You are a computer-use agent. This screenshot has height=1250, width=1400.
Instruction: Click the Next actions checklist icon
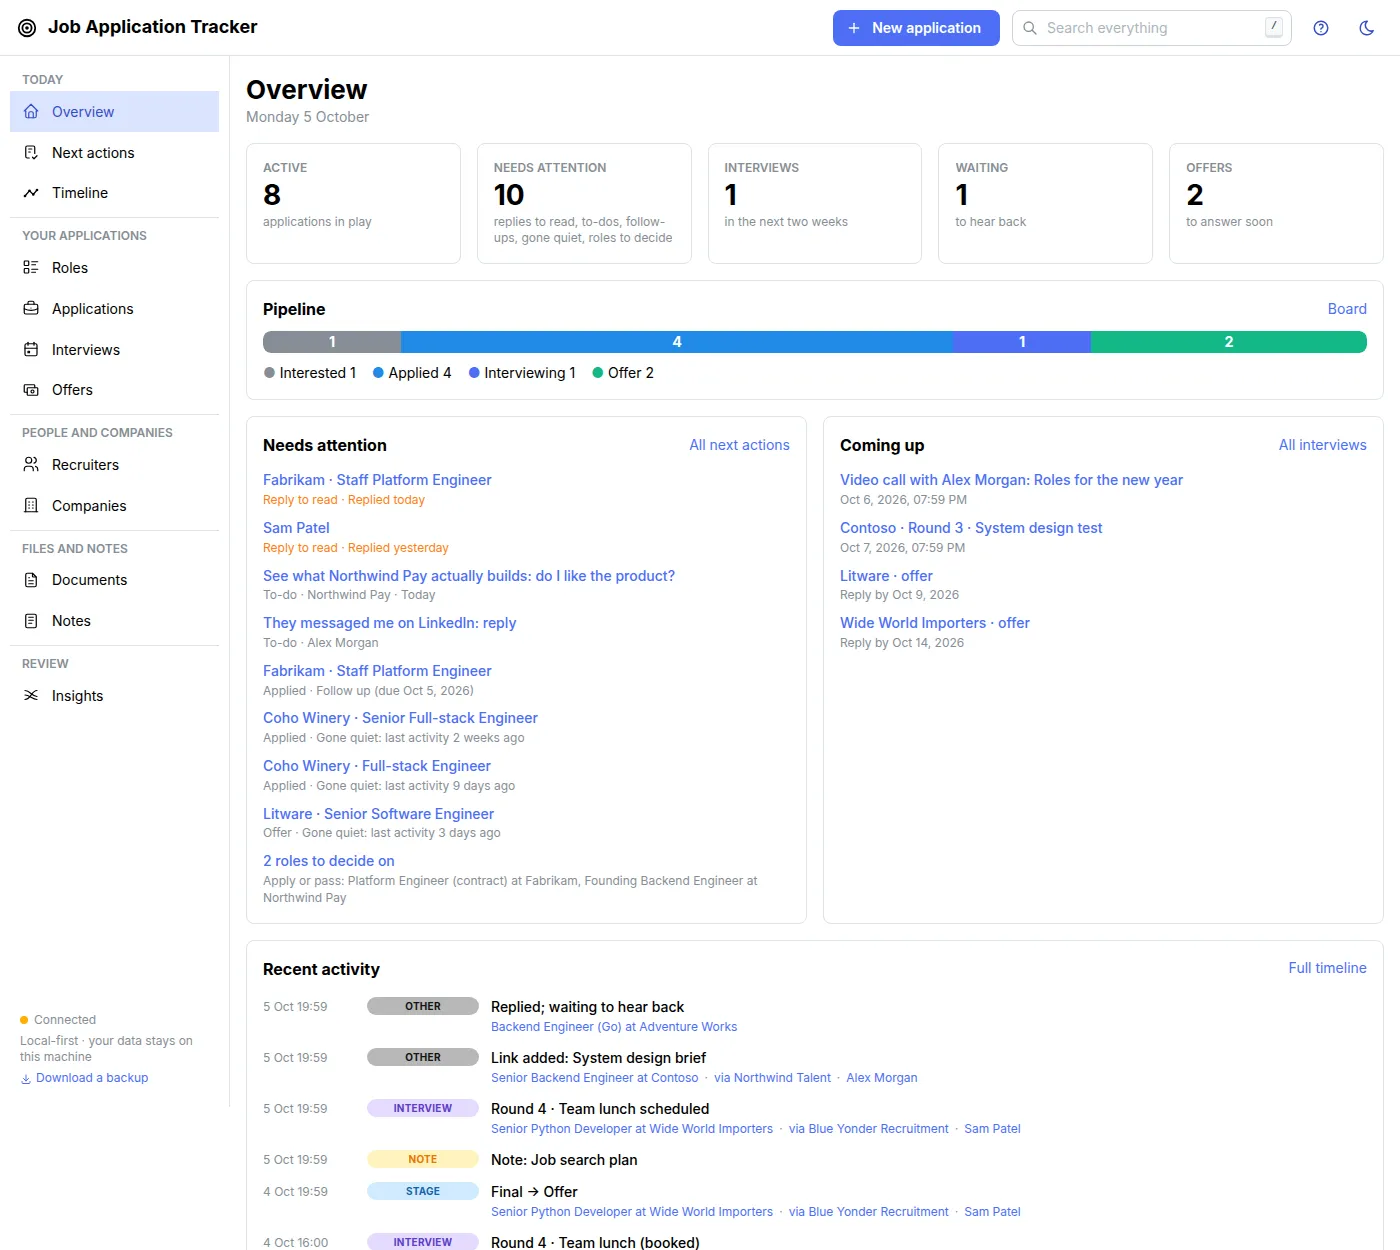[31, 153]
